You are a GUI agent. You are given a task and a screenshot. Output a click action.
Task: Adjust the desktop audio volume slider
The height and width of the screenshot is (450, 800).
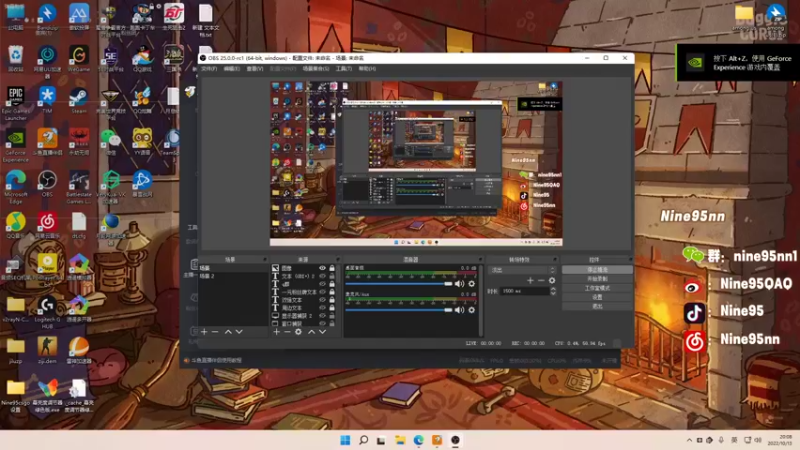pos(399,284)
